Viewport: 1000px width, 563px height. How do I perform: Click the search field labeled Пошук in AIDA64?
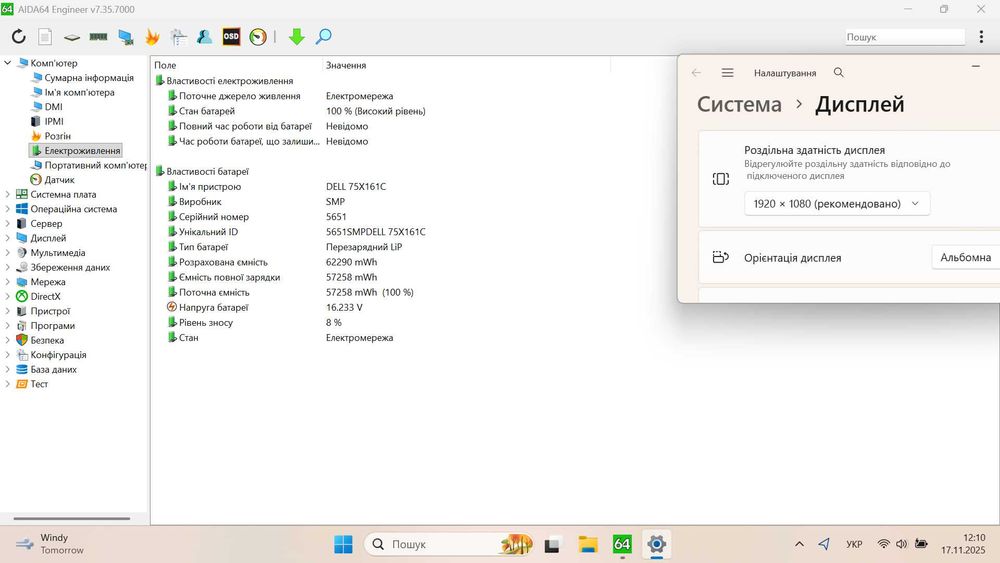tap(904, 37)
